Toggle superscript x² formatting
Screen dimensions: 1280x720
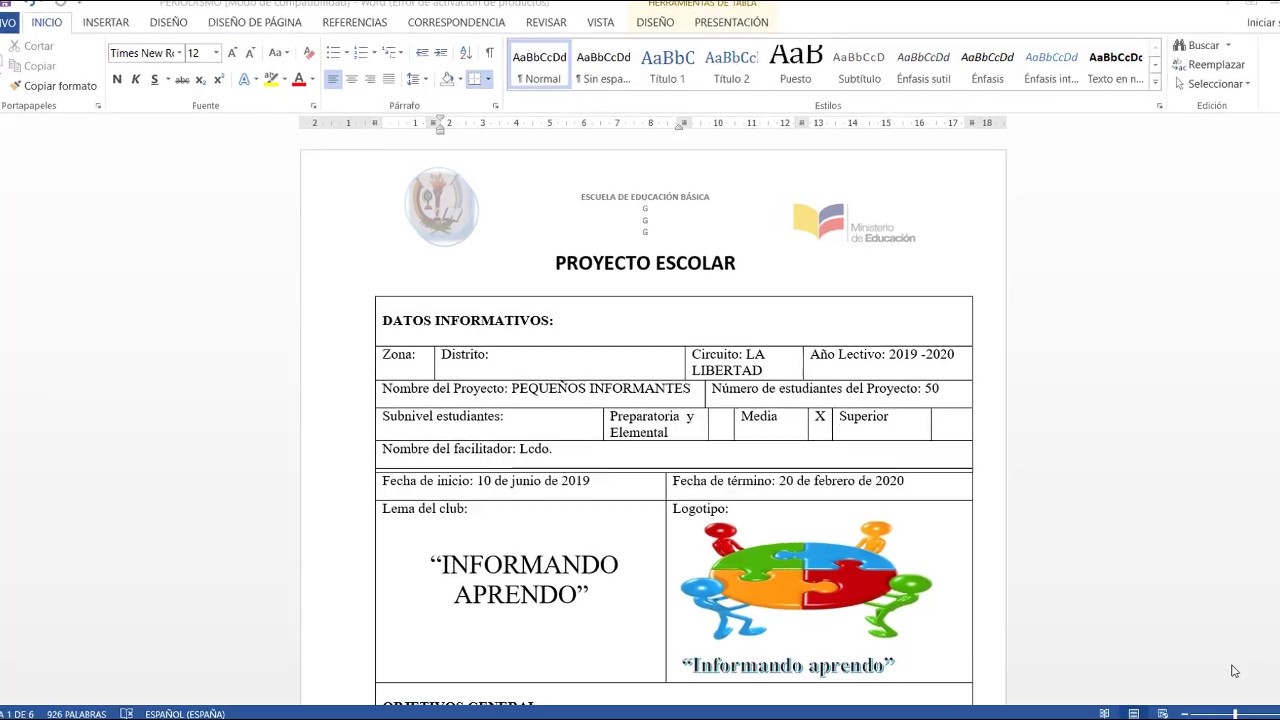(x=218, y=79)
